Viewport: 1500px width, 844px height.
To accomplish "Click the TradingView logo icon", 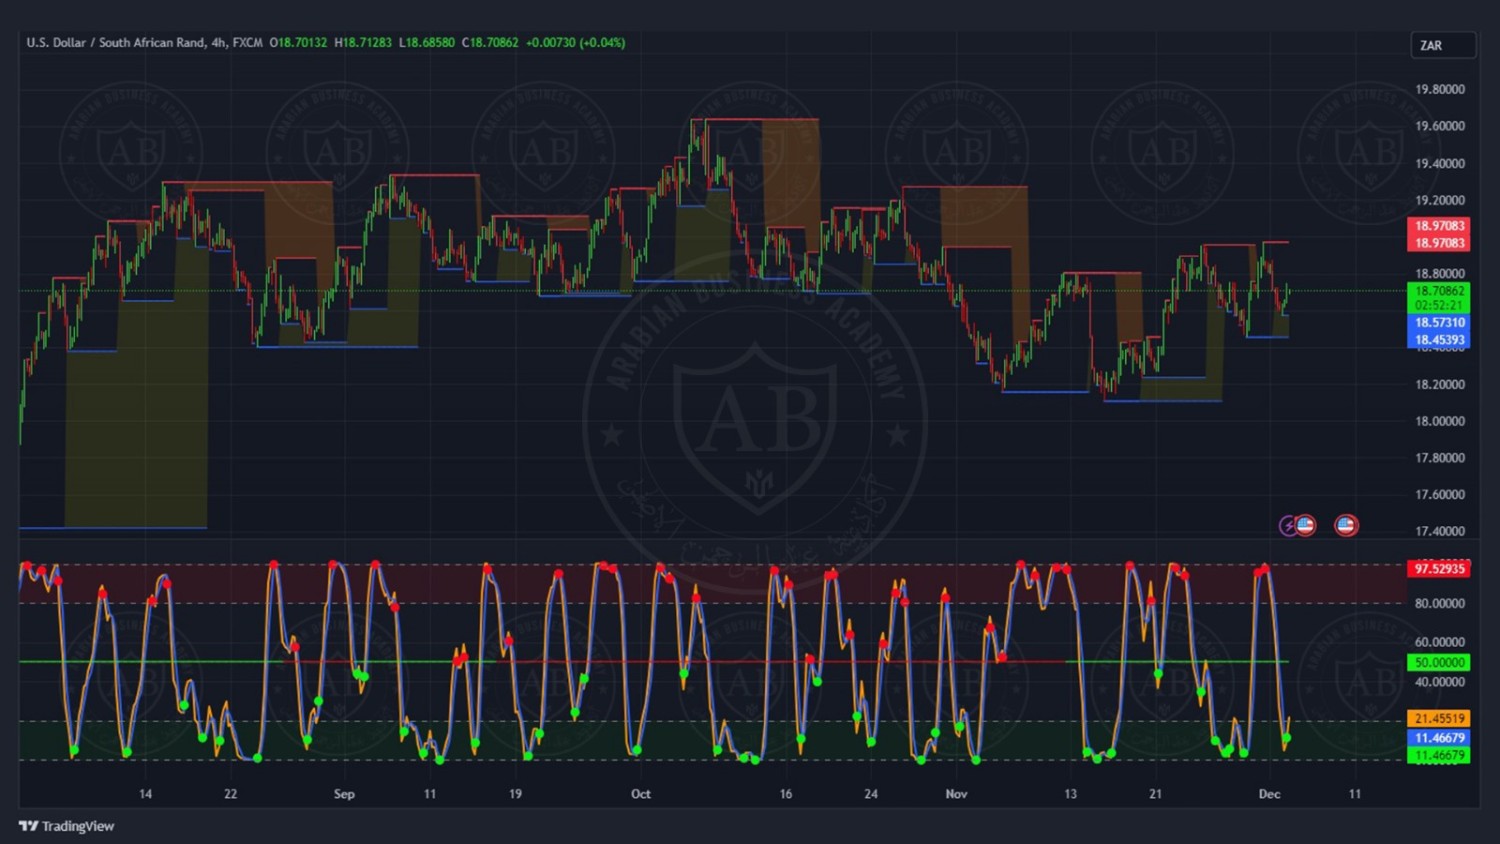I will [28, 826].
